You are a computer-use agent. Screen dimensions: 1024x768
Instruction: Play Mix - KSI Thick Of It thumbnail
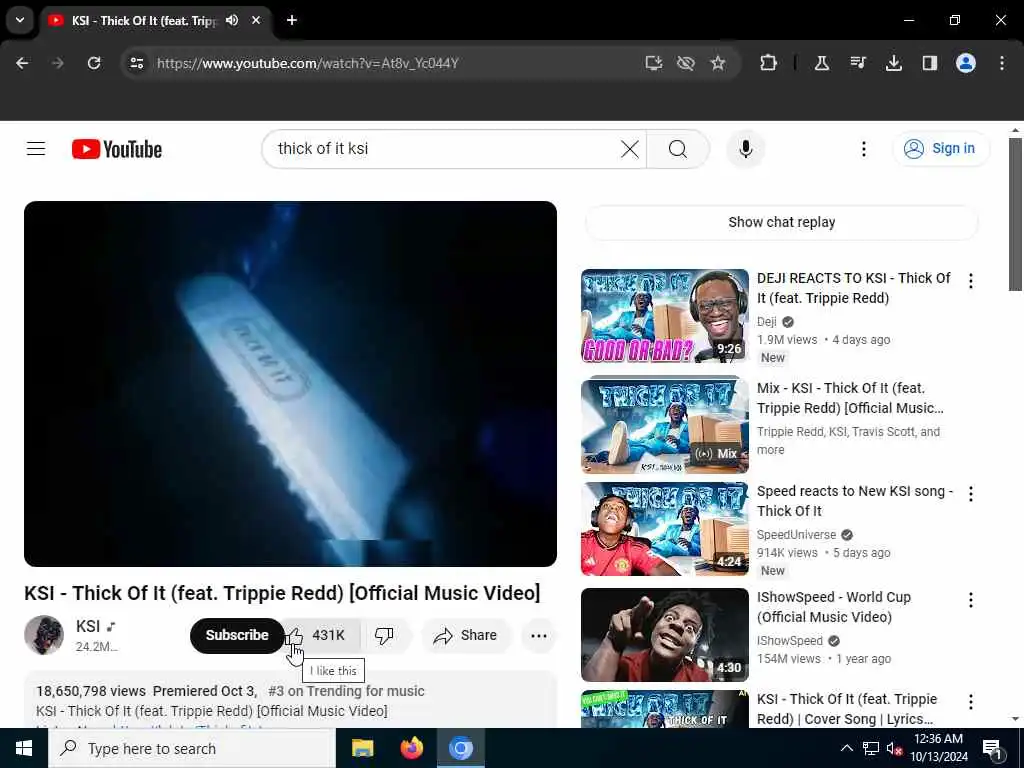click(x=665, y=425)
